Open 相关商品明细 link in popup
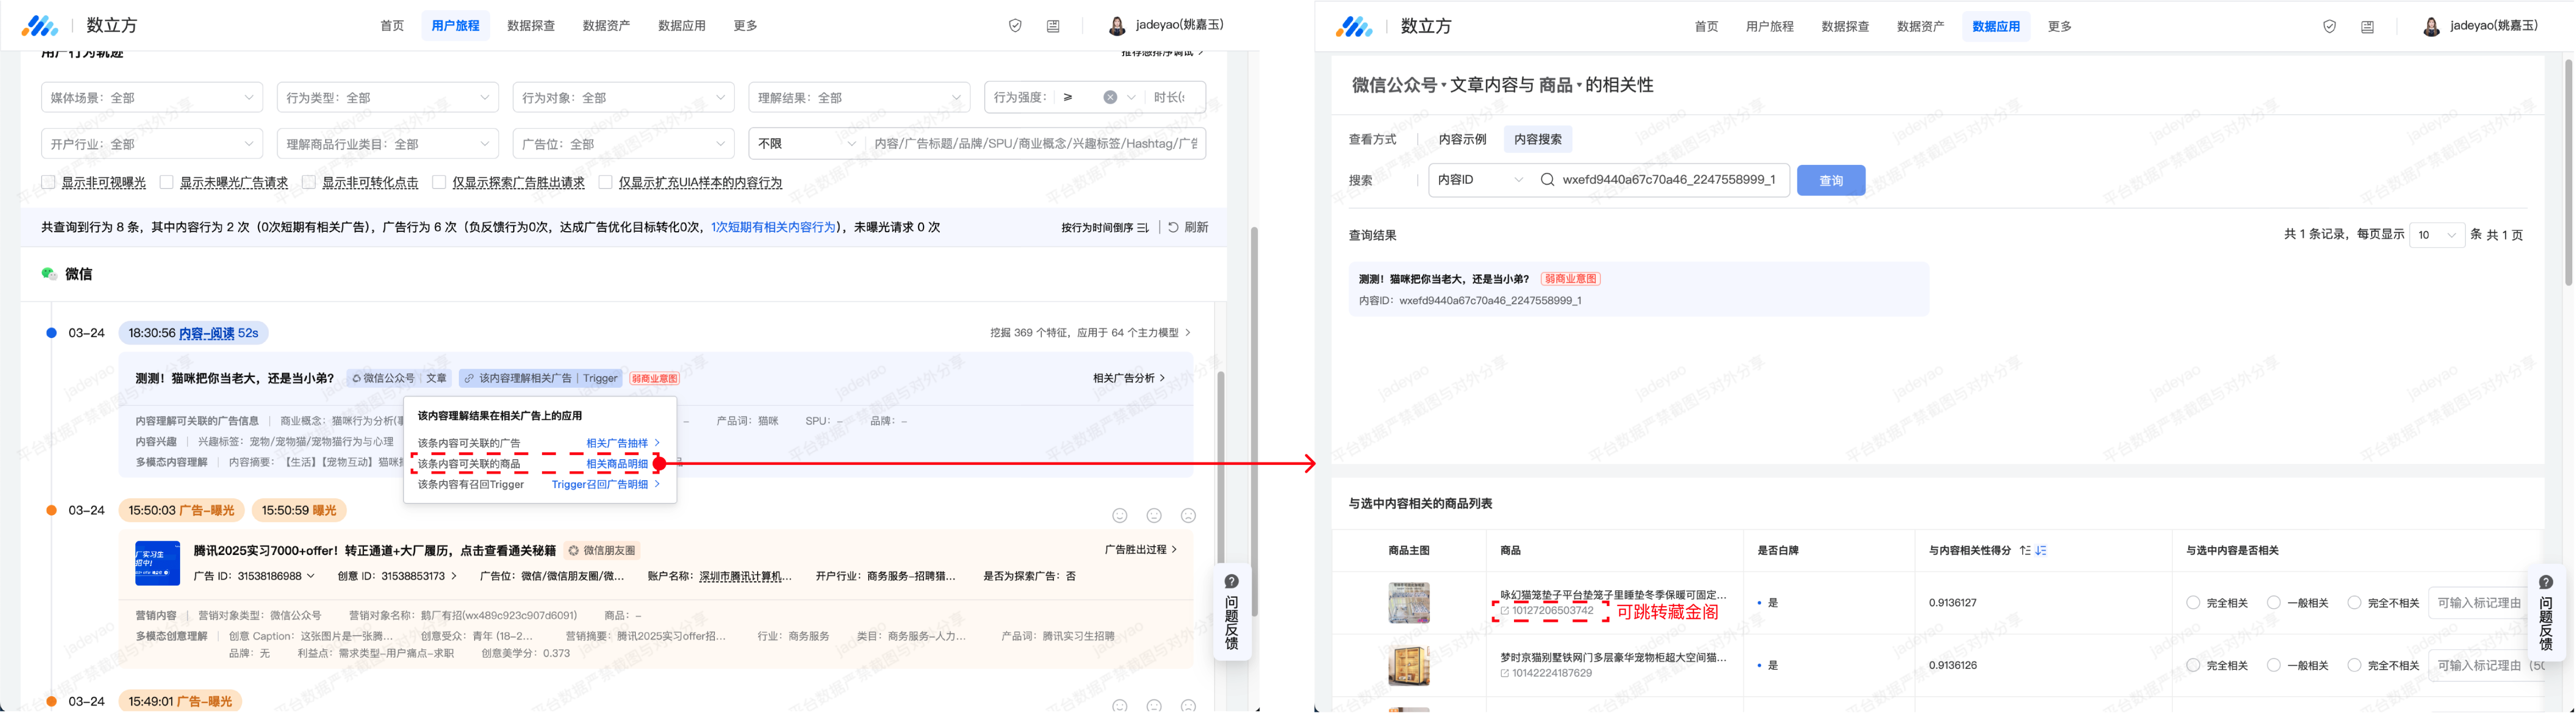 (x=617, y=464)
